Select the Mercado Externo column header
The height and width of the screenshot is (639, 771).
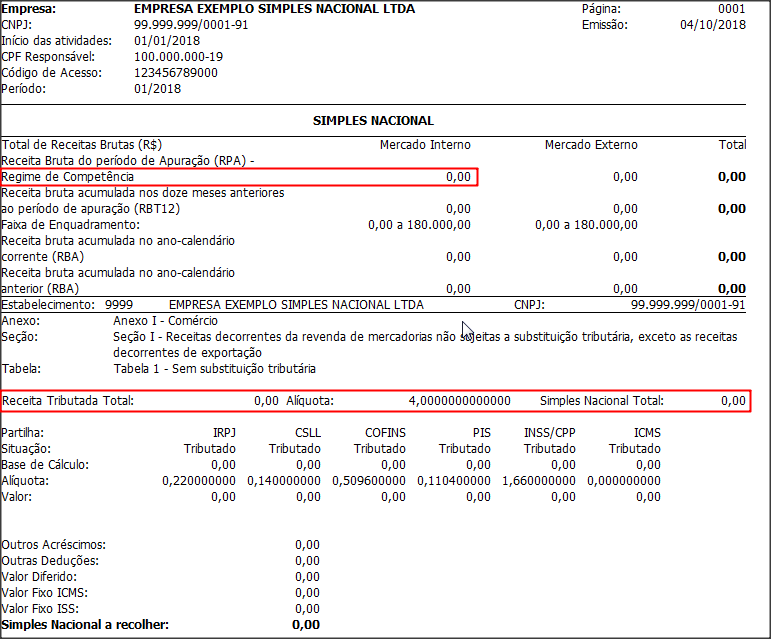tap(591, 145)
